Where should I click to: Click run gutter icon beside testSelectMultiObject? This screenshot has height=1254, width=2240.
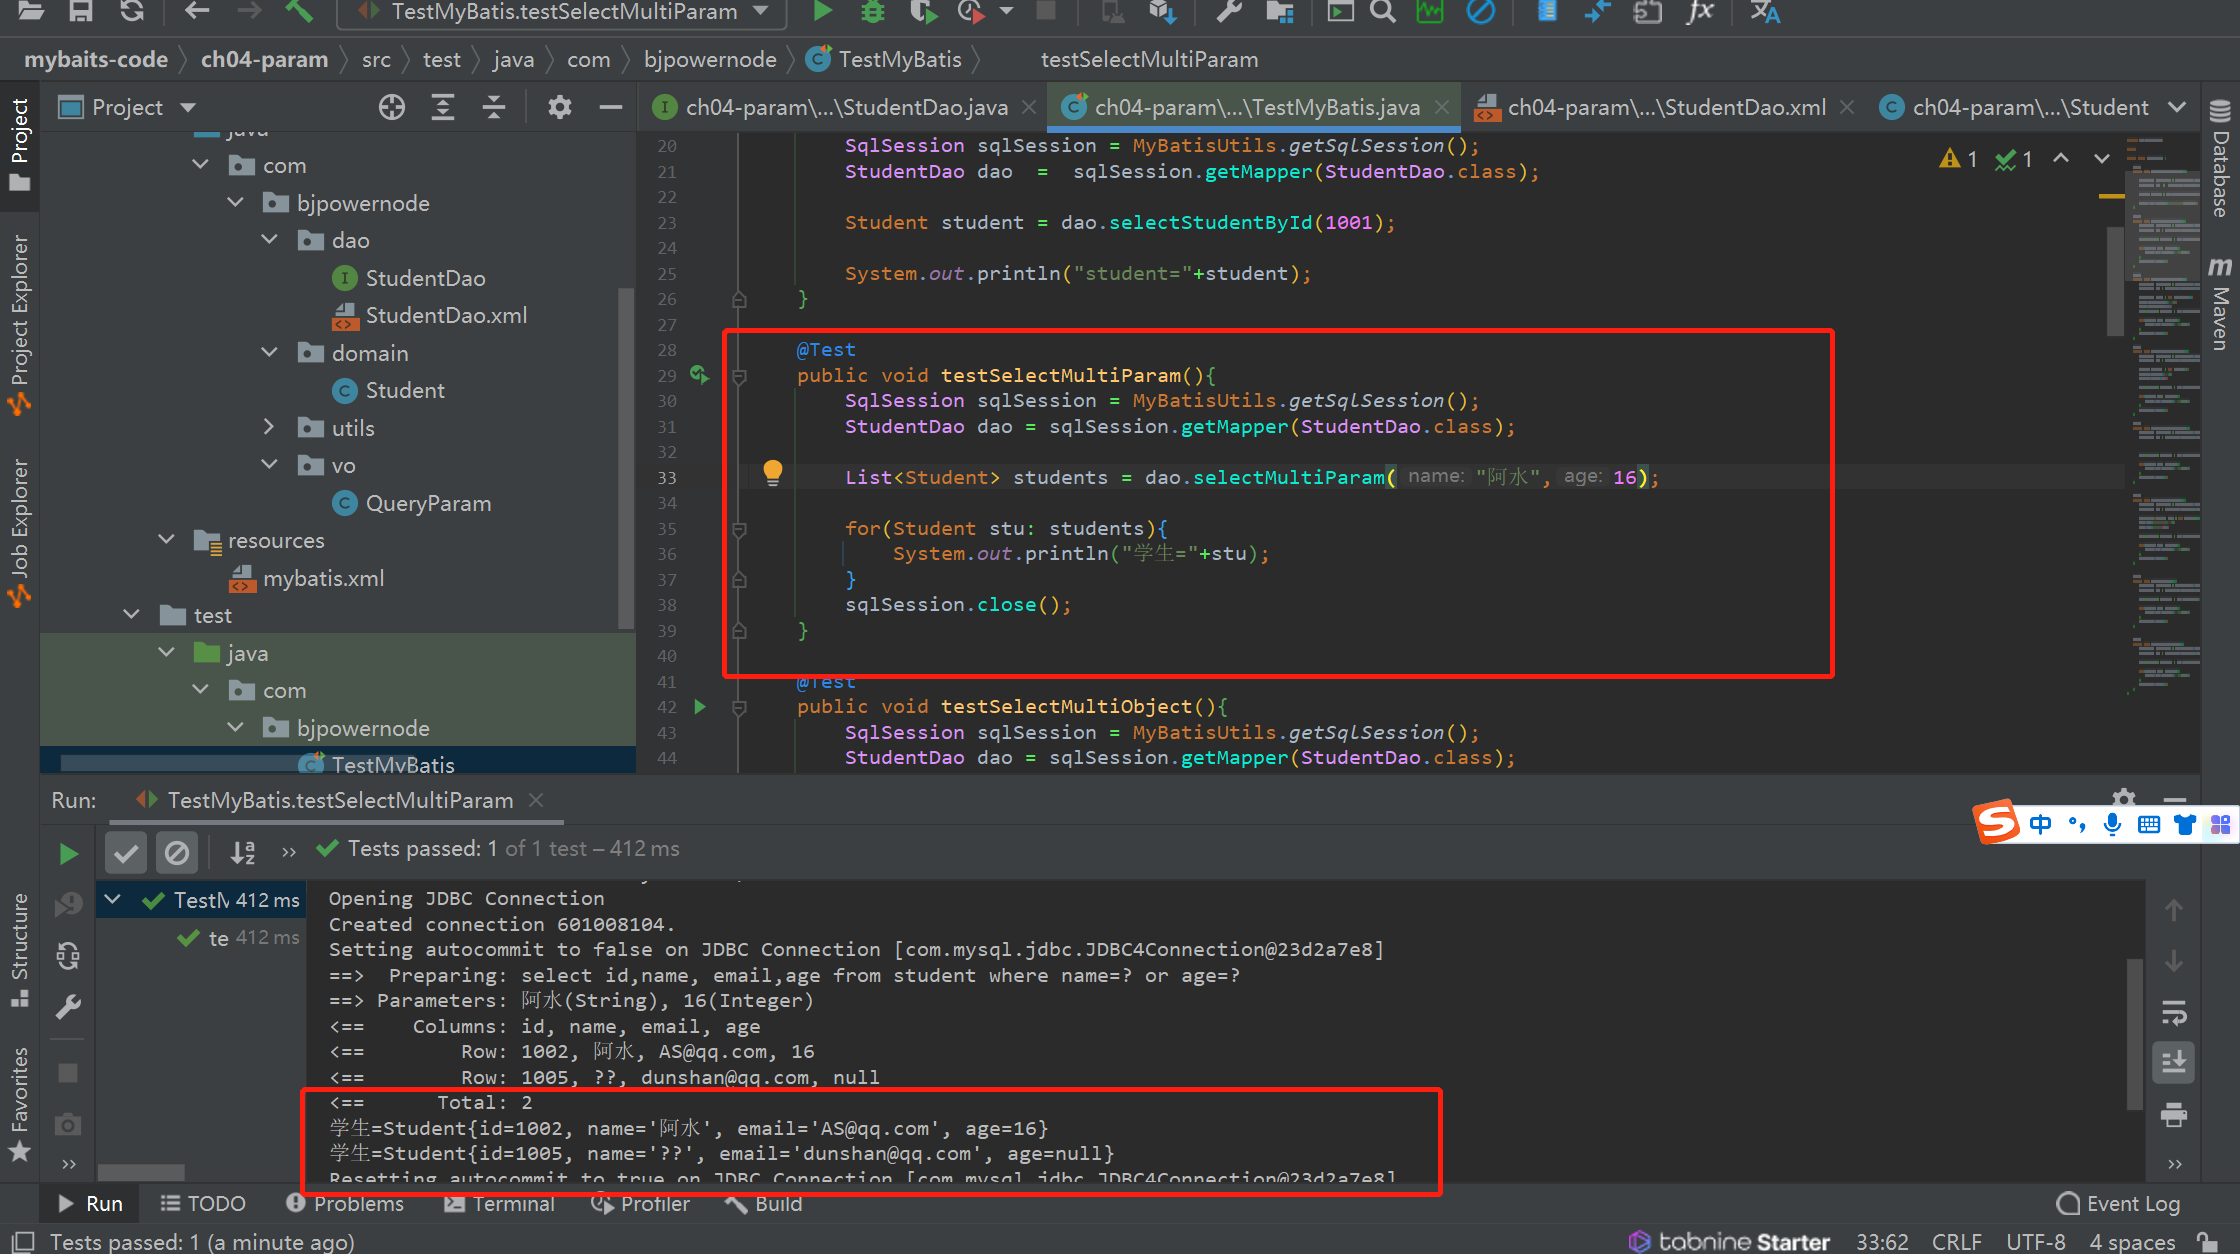[700, 707]
